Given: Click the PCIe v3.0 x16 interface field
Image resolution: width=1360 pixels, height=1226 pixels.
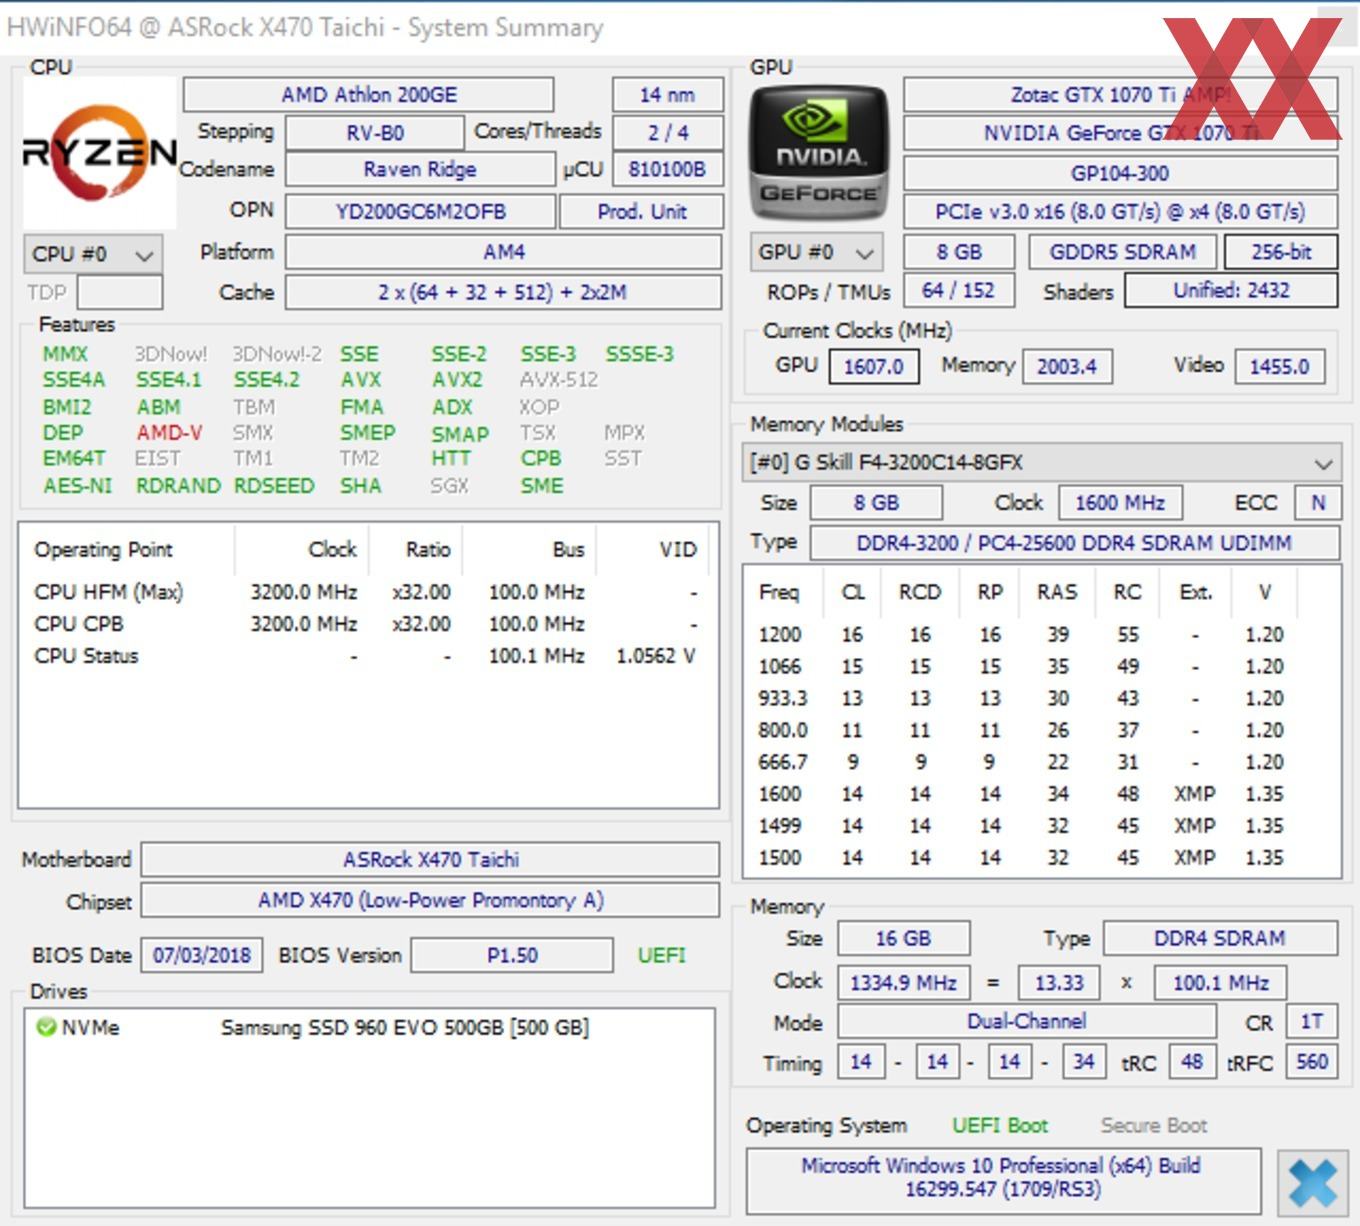Looking at the screenshot, I should [1121, 212].
